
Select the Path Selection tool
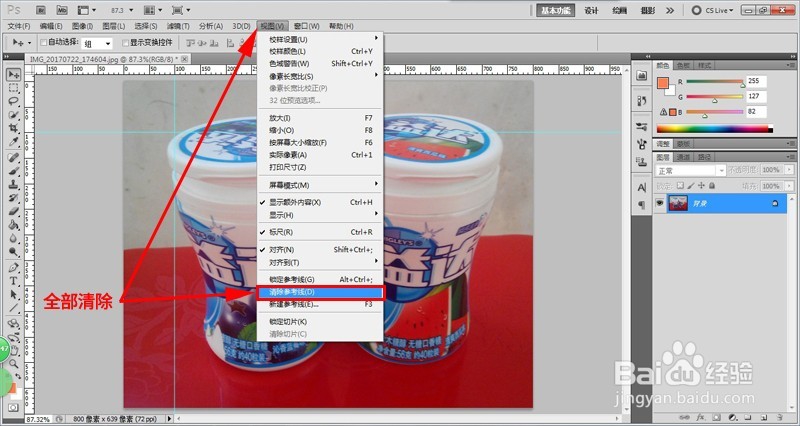14,294
